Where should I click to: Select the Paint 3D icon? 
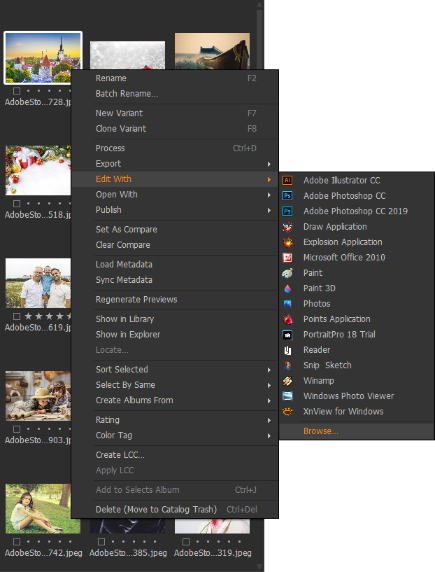tap(288, 288)
